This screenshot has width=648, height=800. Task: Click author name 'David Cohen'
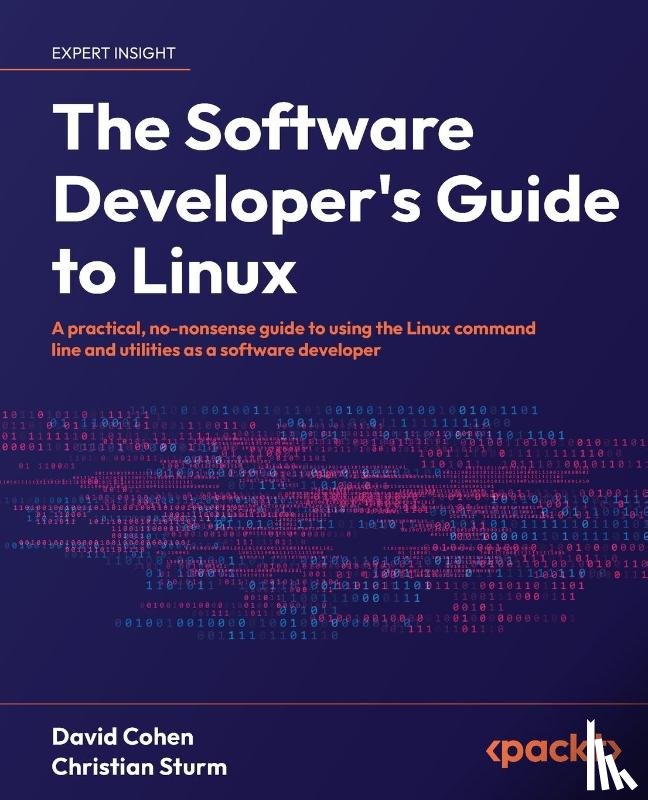coord(122,737)
